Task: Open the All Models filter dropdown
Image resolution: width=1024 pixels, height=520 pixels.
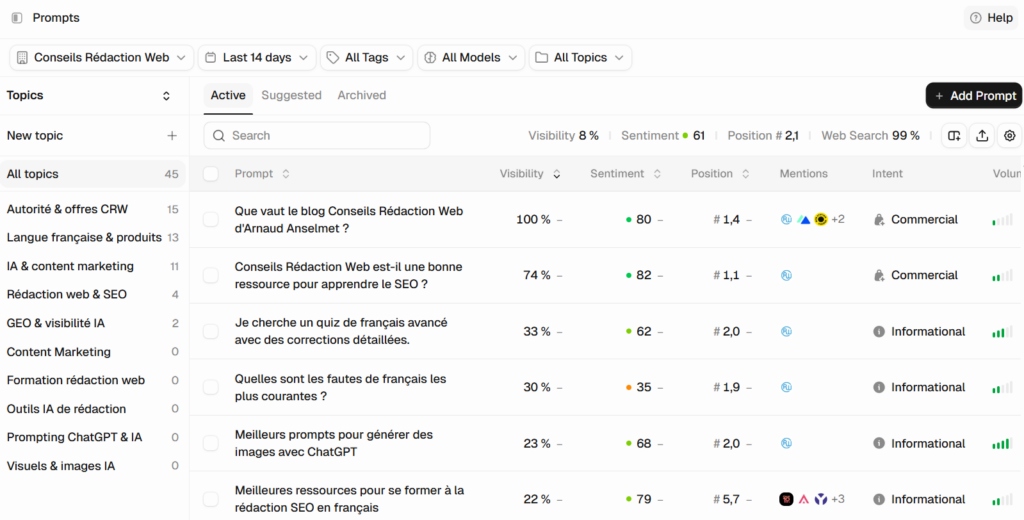Action: 471,57
